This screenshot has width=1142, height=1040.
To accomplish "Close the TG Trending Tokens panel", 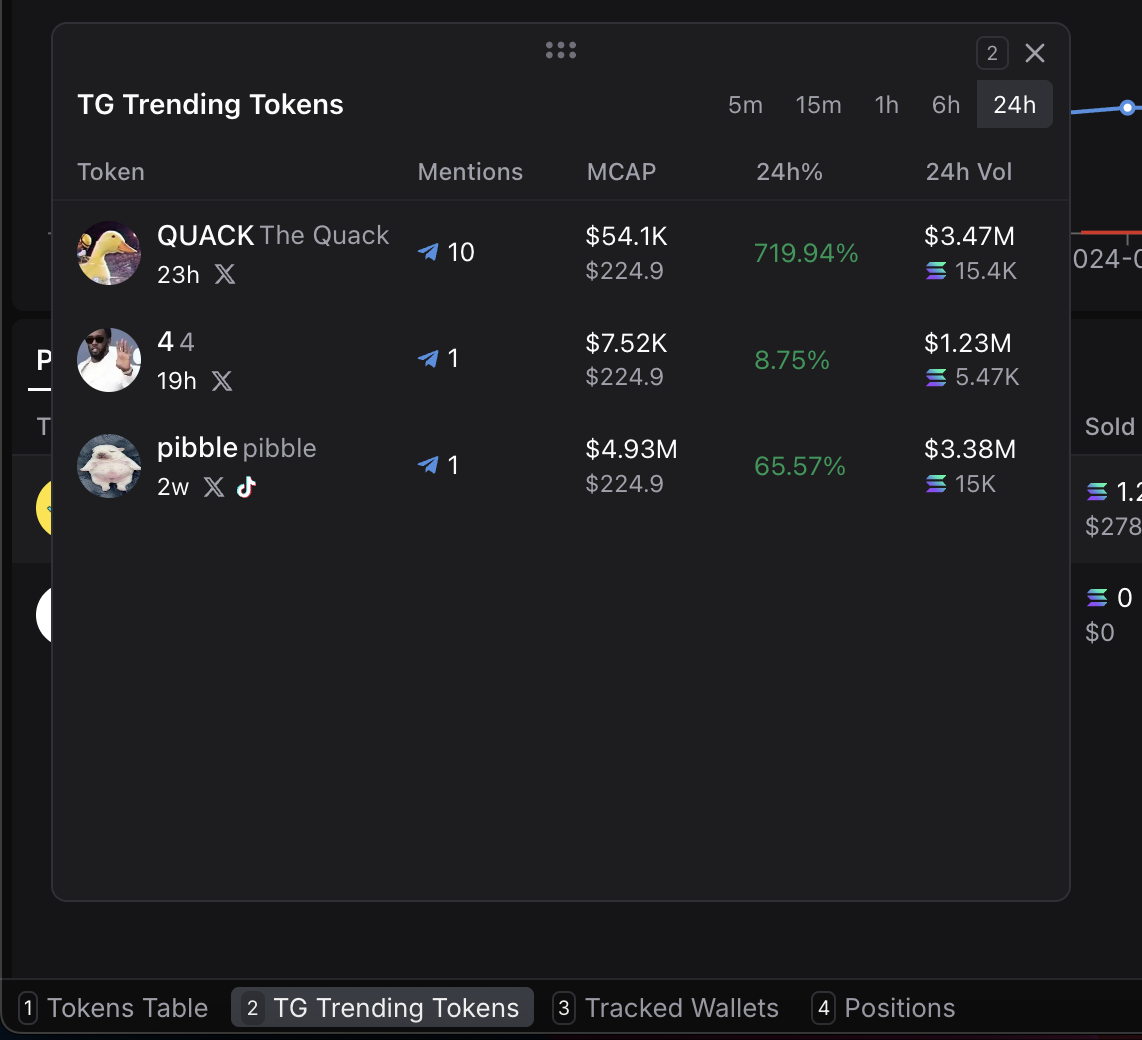I will point(1035,53).
